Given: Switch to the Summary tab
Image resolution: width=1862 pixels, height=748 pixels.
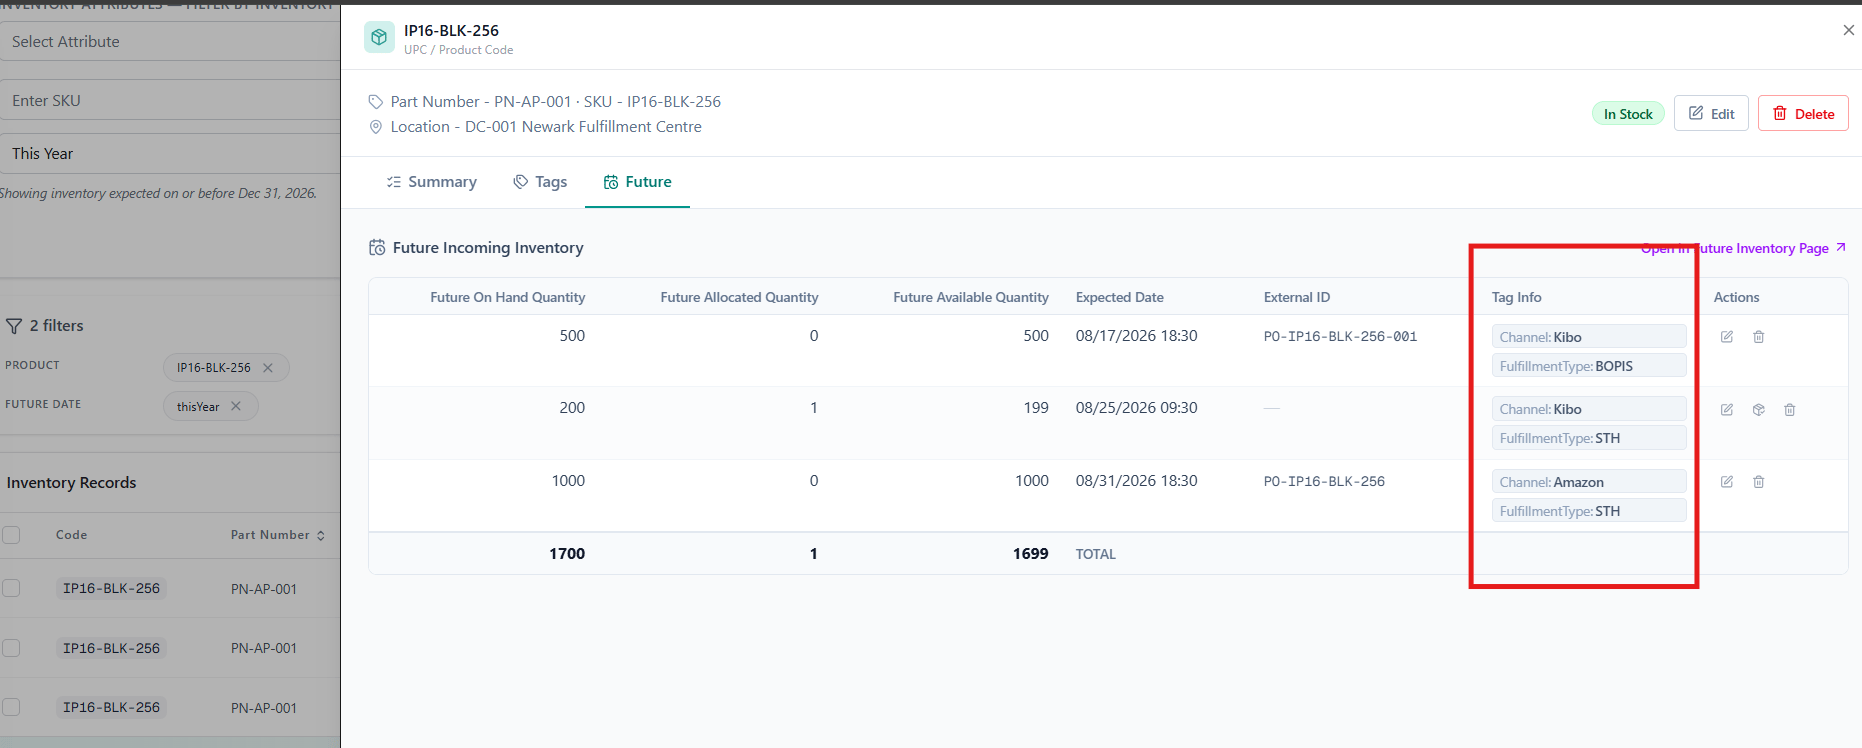Looking at the screenshot, I should [x=431, y=182].
